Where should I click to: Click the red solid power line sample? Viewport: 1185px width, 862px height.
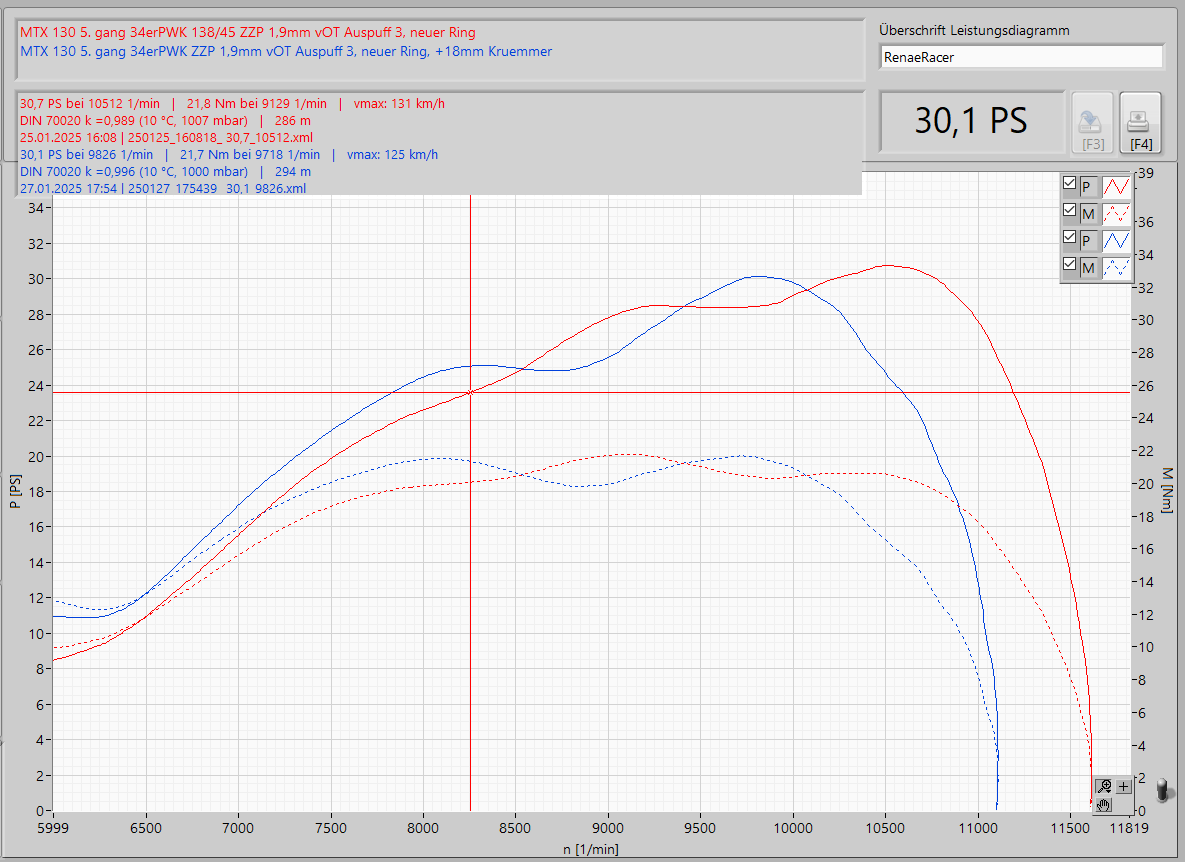[1116, 185]
